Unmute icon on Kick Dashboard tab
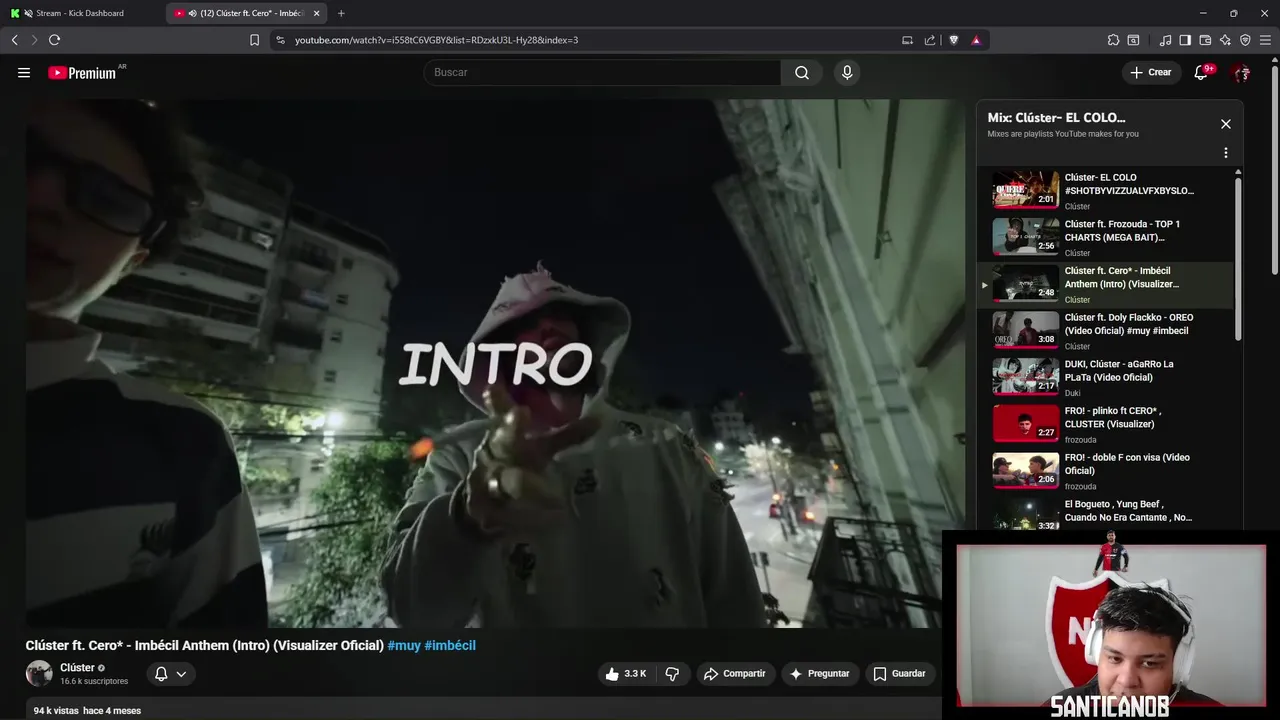 click(x=28, y=13)
